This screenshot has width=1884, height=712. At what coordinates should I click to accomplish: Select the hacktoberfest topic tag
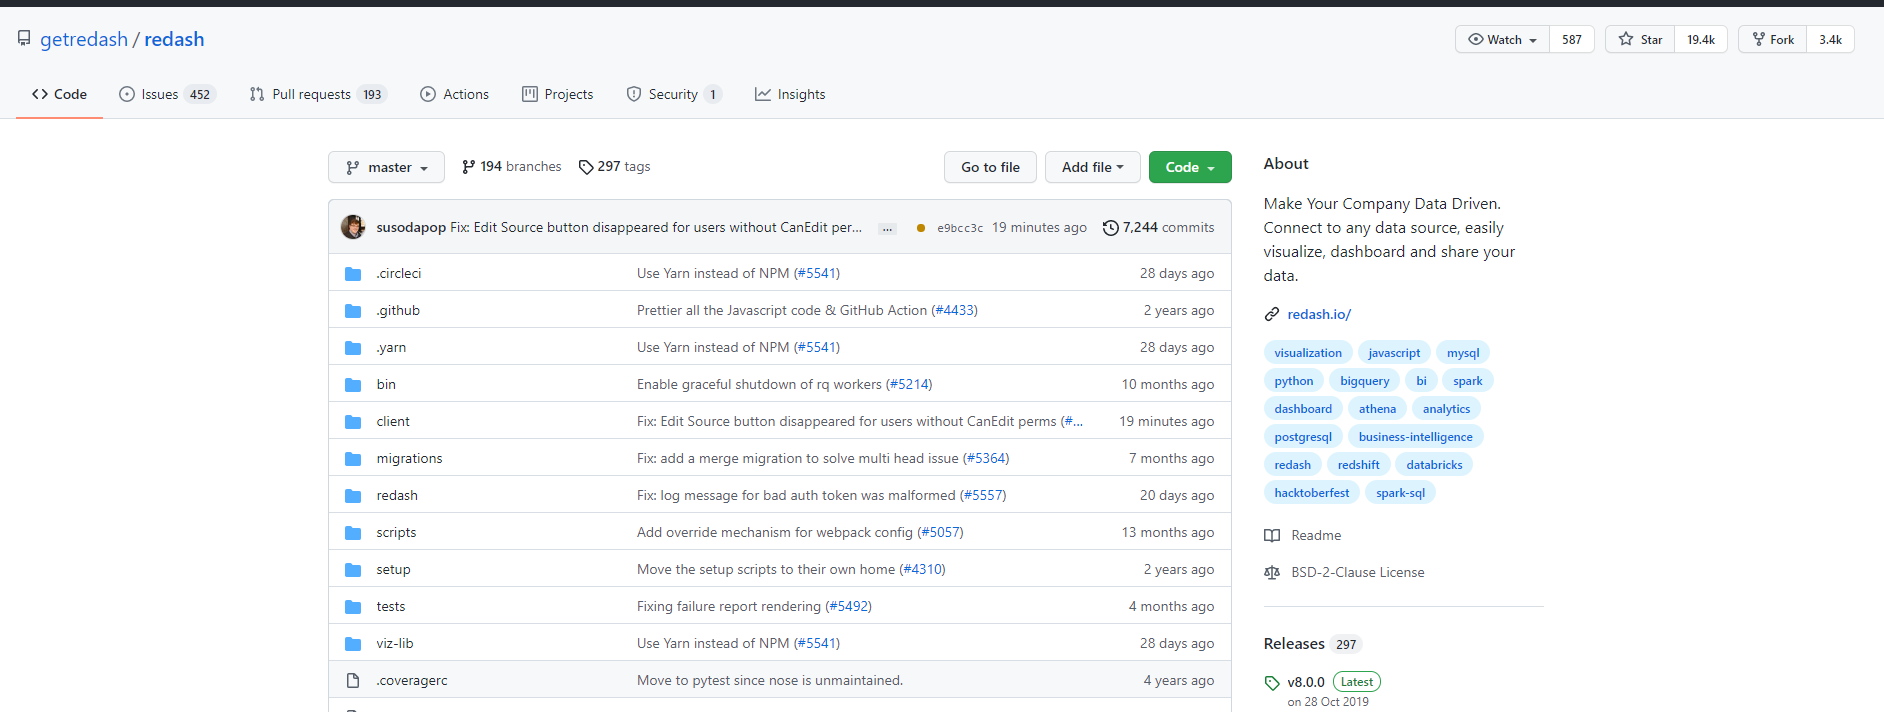coord(1312,493)
